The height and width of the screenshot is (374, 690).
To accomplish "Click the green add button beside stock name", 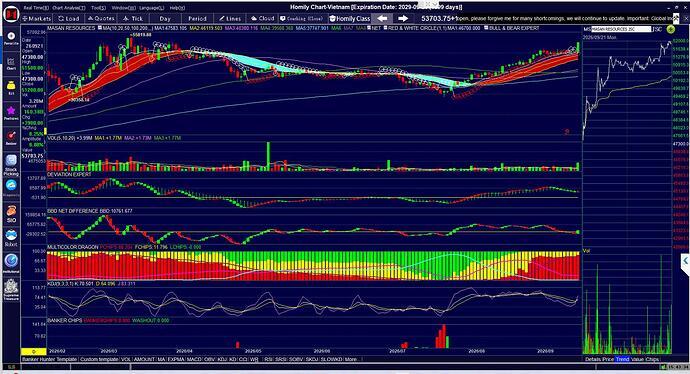I will click(670, 29).
